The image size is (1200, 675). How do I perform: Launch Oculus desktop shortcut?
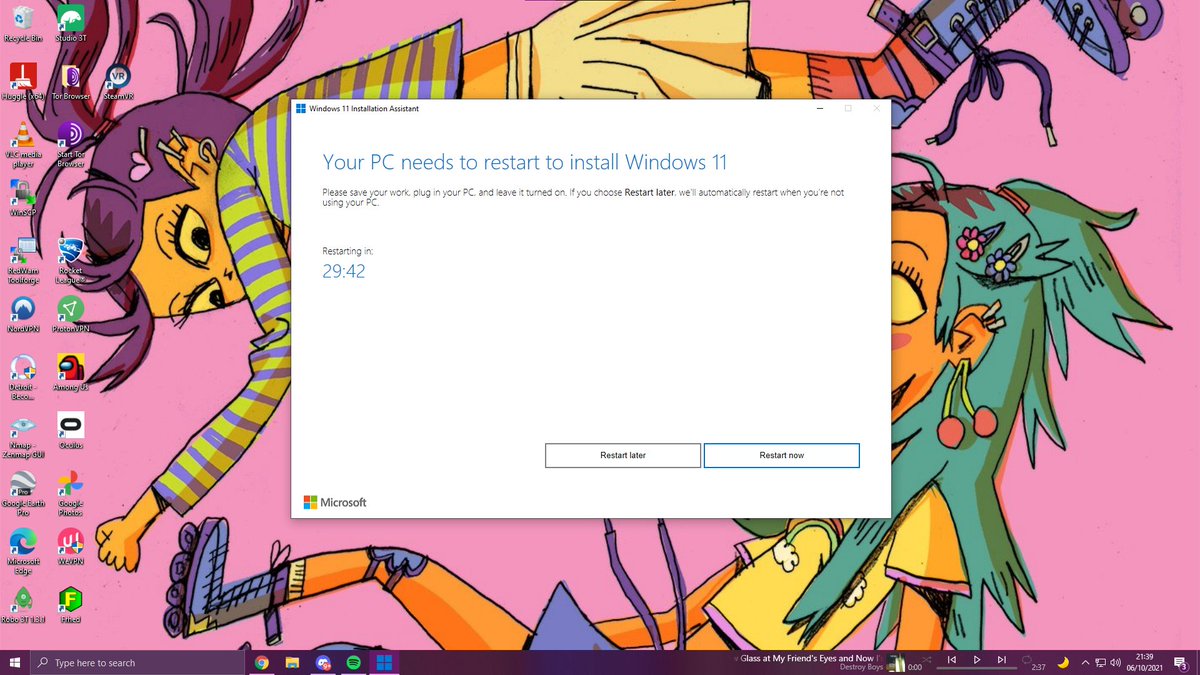tap(70, 430)
